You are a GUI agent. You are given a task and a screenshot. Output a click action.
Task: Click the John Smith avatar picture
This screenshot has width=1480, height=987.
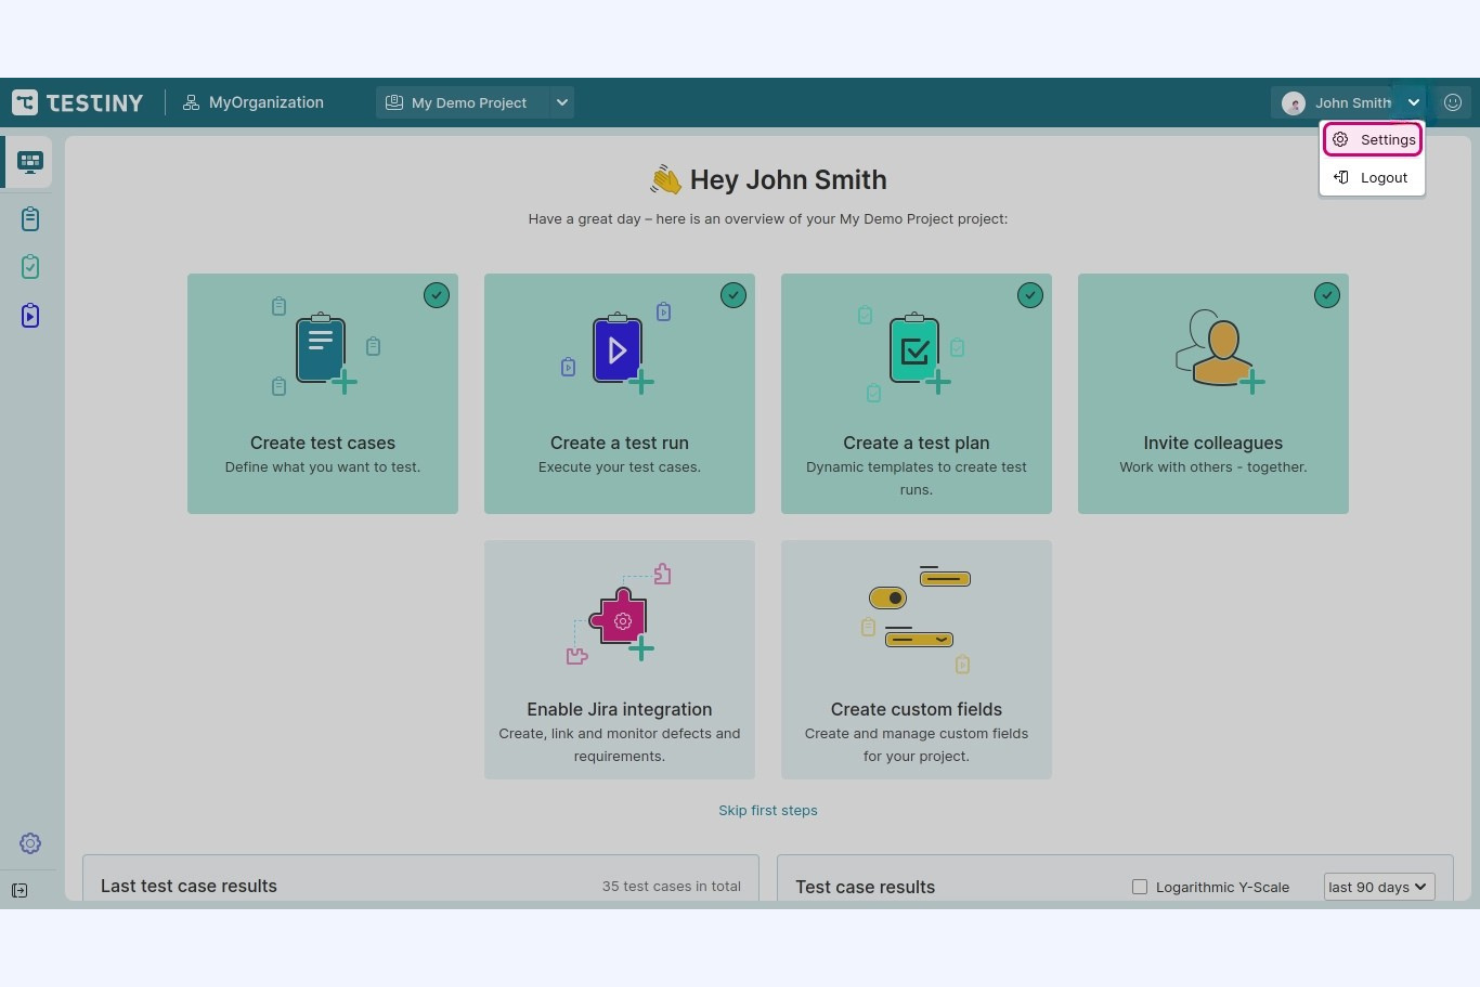1293,102
